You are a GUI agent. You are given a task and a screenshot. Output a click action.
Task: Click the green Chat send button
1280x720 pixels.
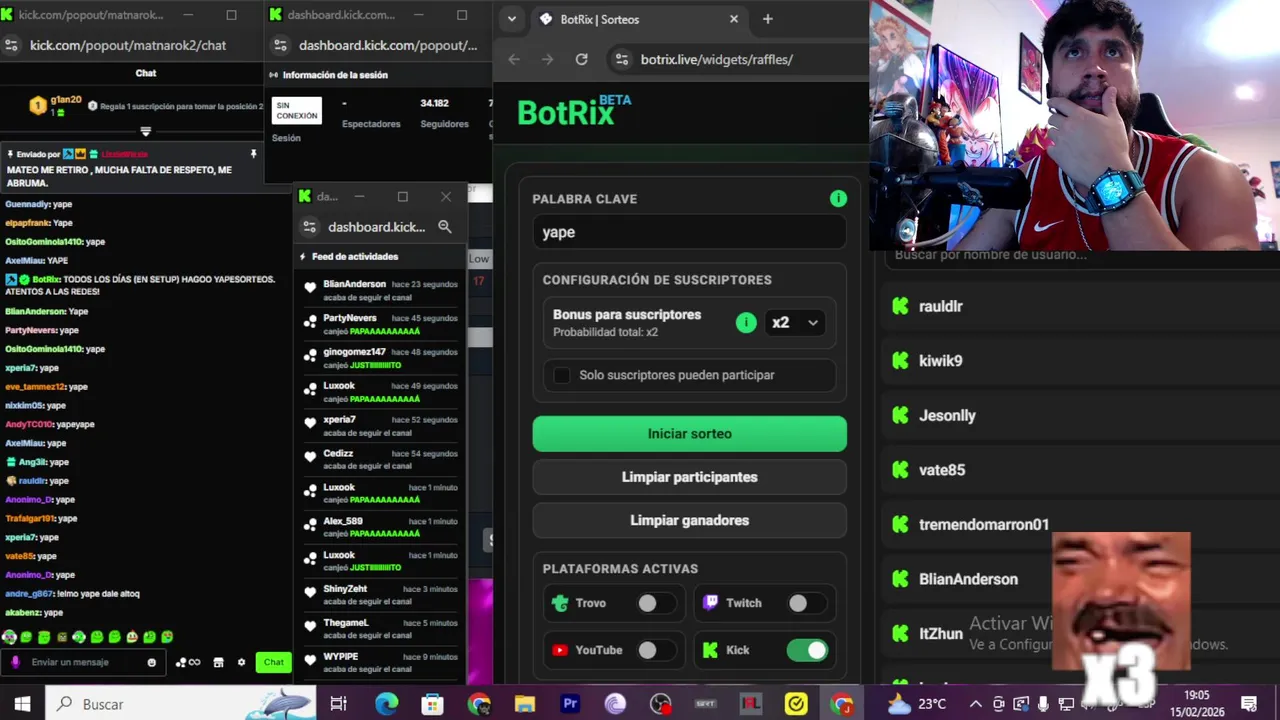(273, 662)
